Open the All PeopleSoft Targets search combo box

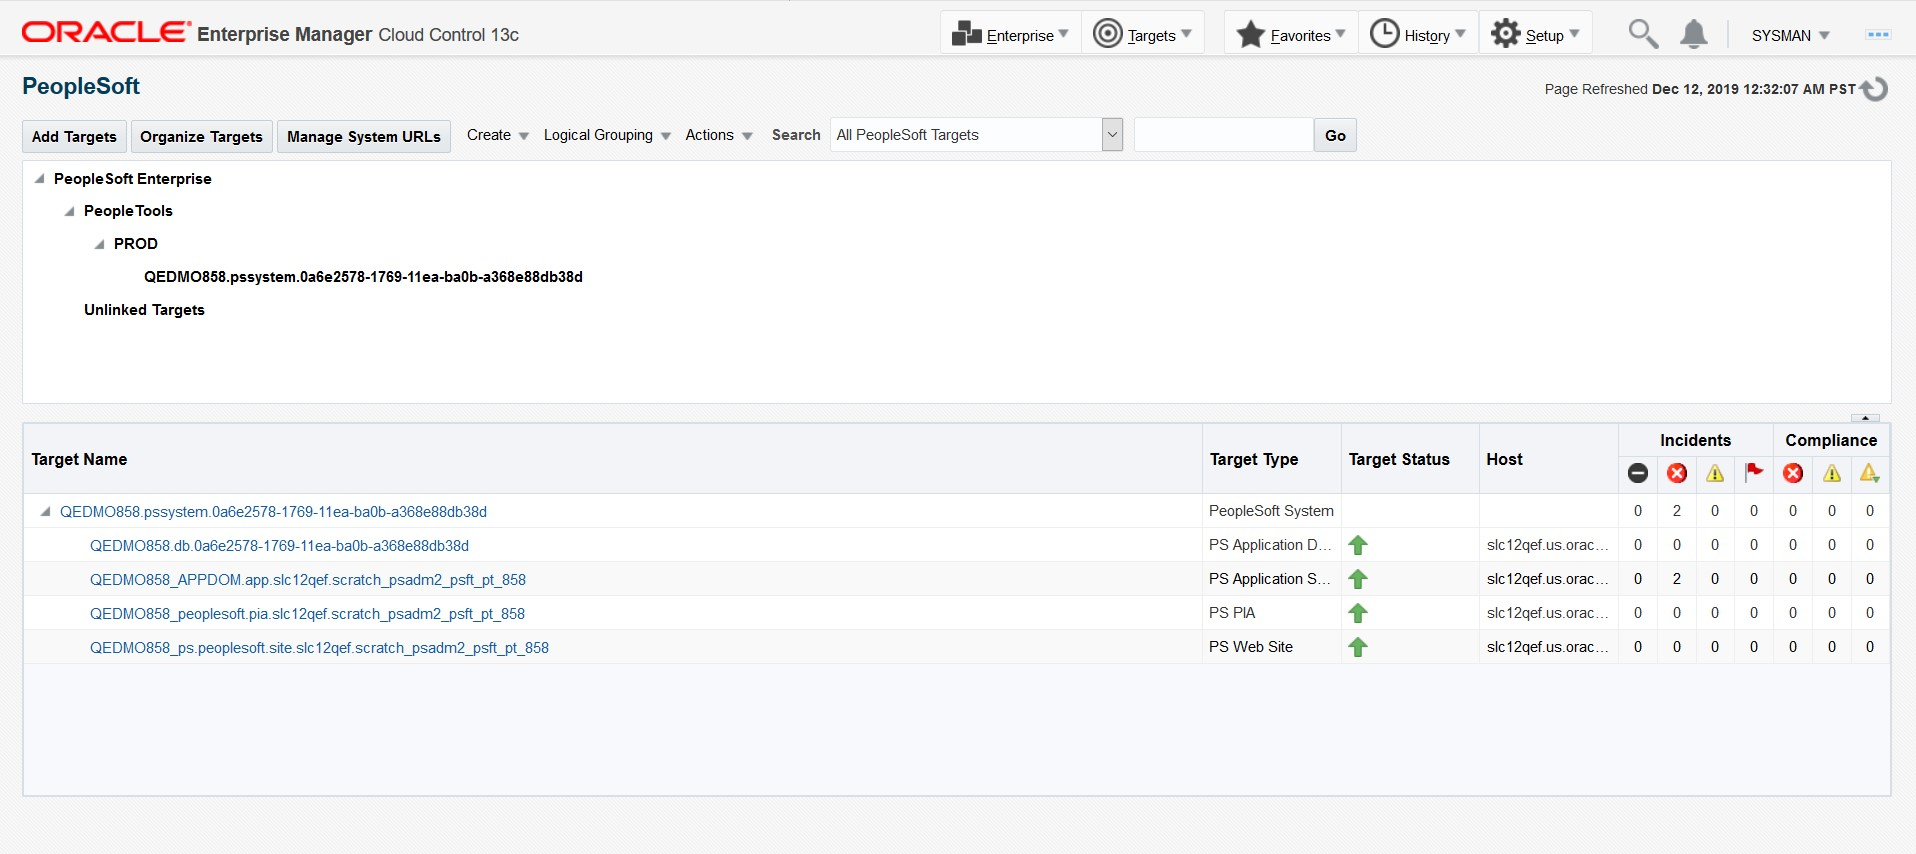click(976, 135)
